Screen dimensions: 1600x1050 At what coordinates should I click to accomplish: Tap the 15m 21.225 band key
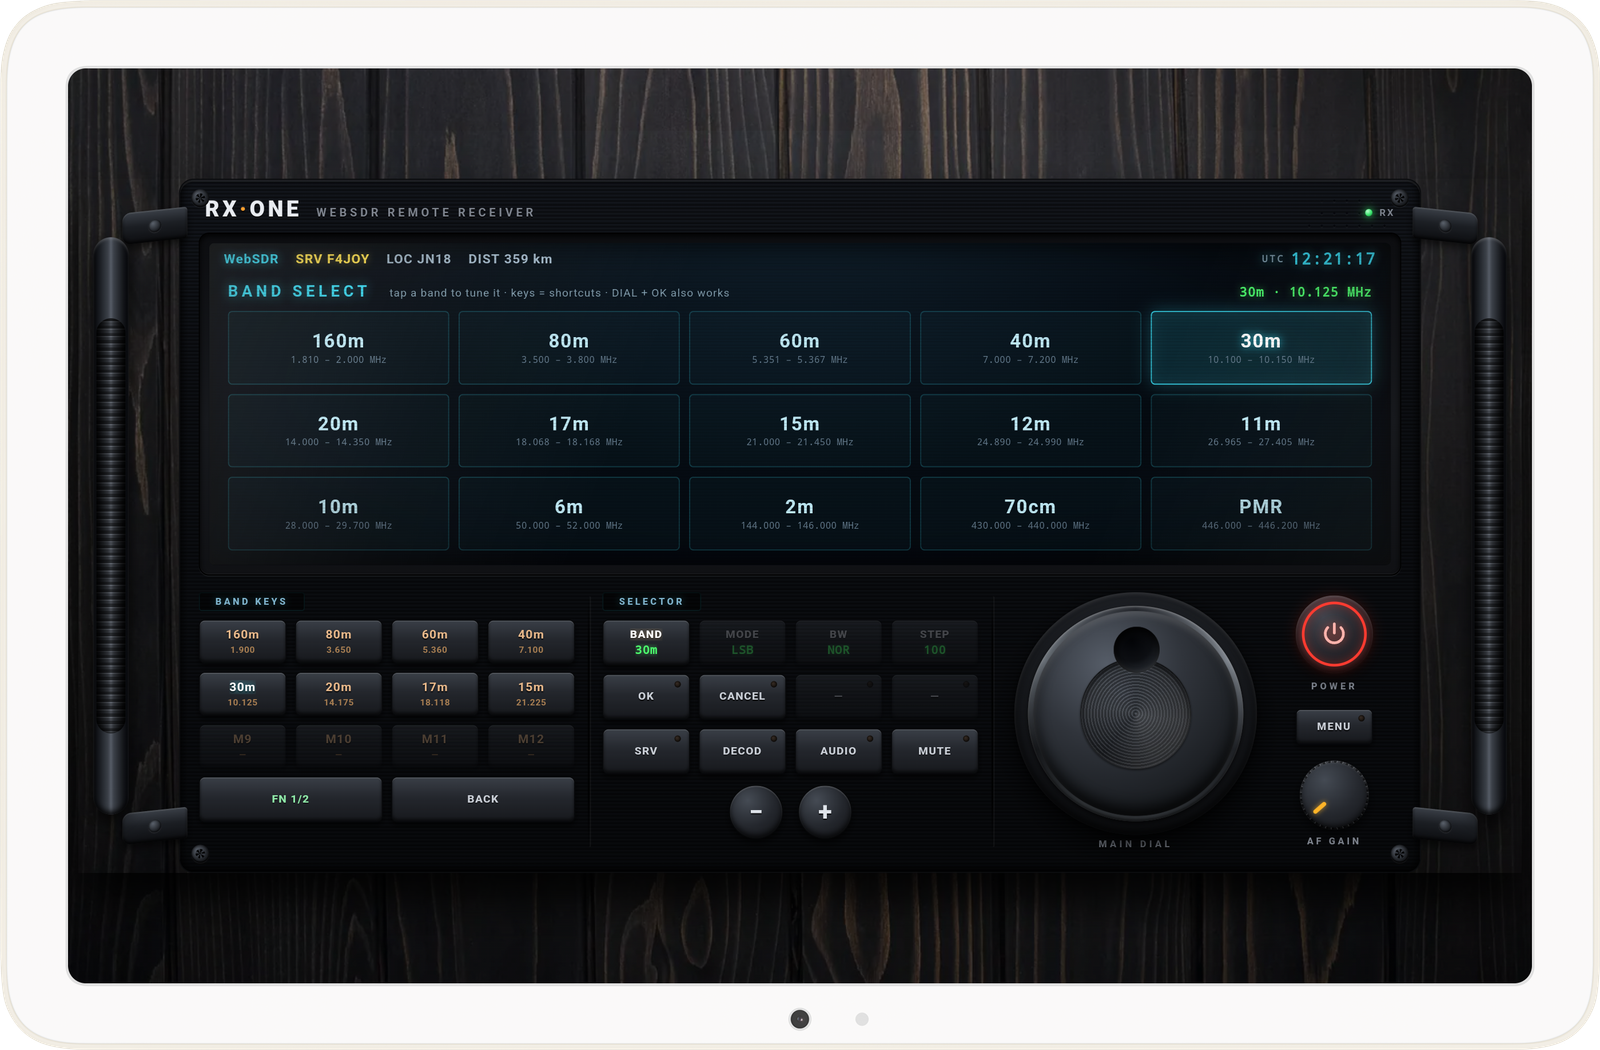(x=531, y=694)
